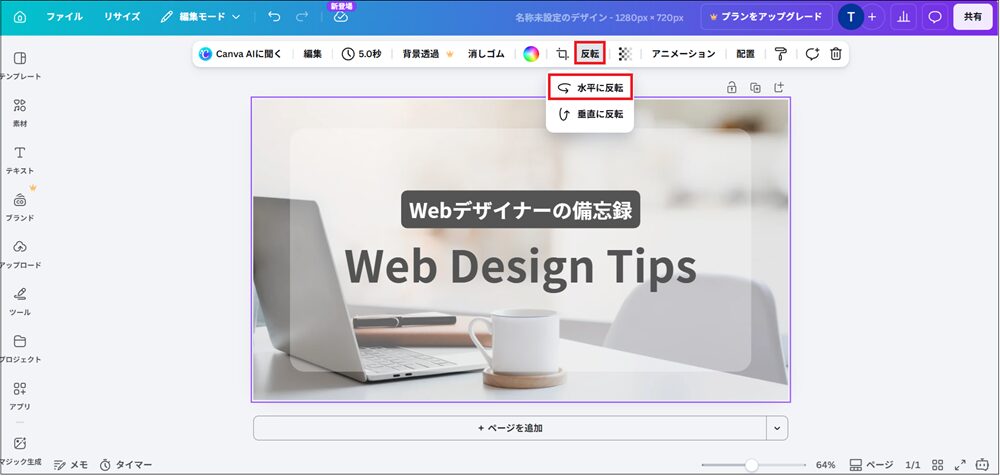Adjust the zoom slider handle
This screenshot has height=476, width=1000.
point(752,465)
